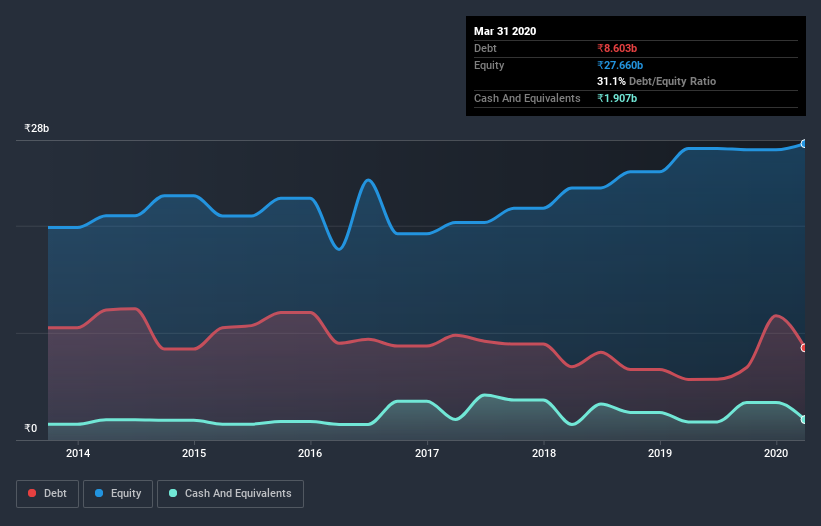Click the 2019 x-axis label

(x=660, y=453)
